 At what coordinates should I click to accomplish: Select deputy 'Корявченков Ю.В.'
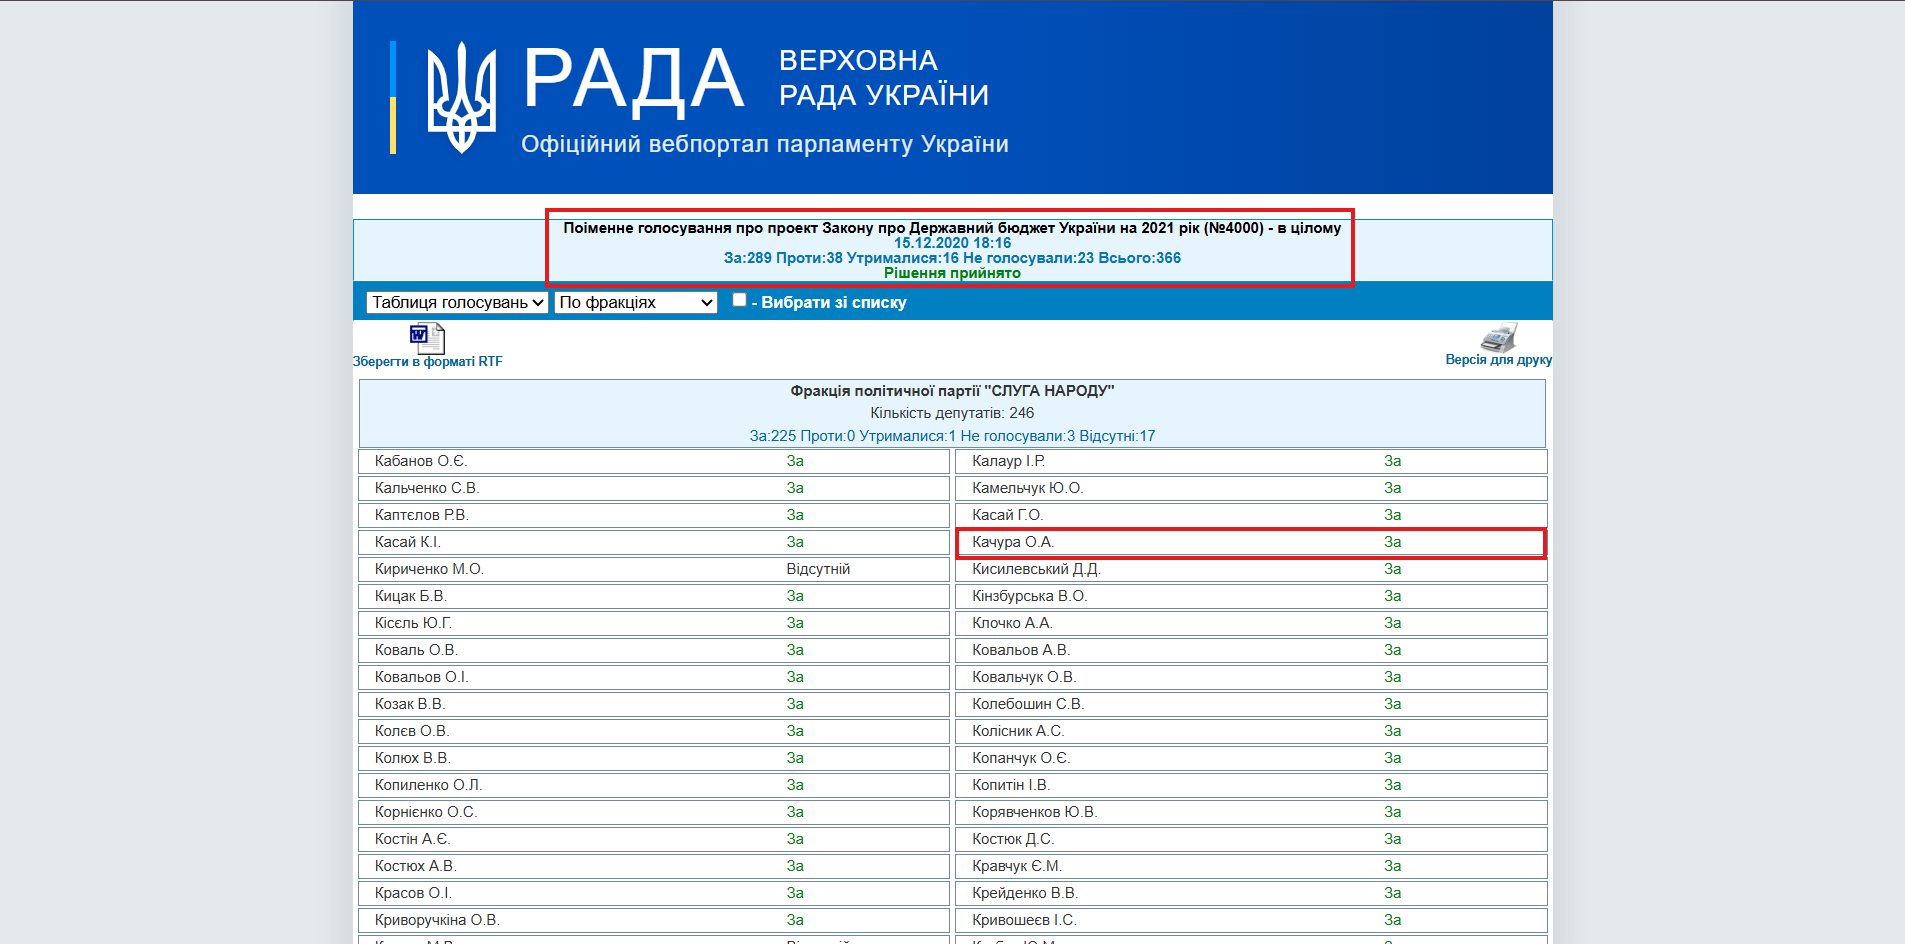pos(1035,812)
